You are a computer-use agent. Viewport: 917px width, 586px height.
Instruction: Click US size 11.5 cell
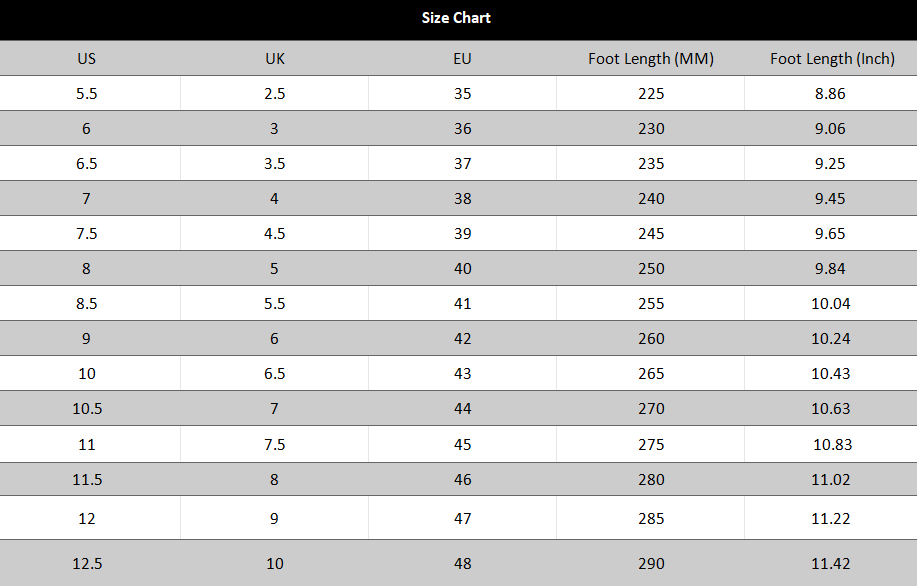coord(87,480)
